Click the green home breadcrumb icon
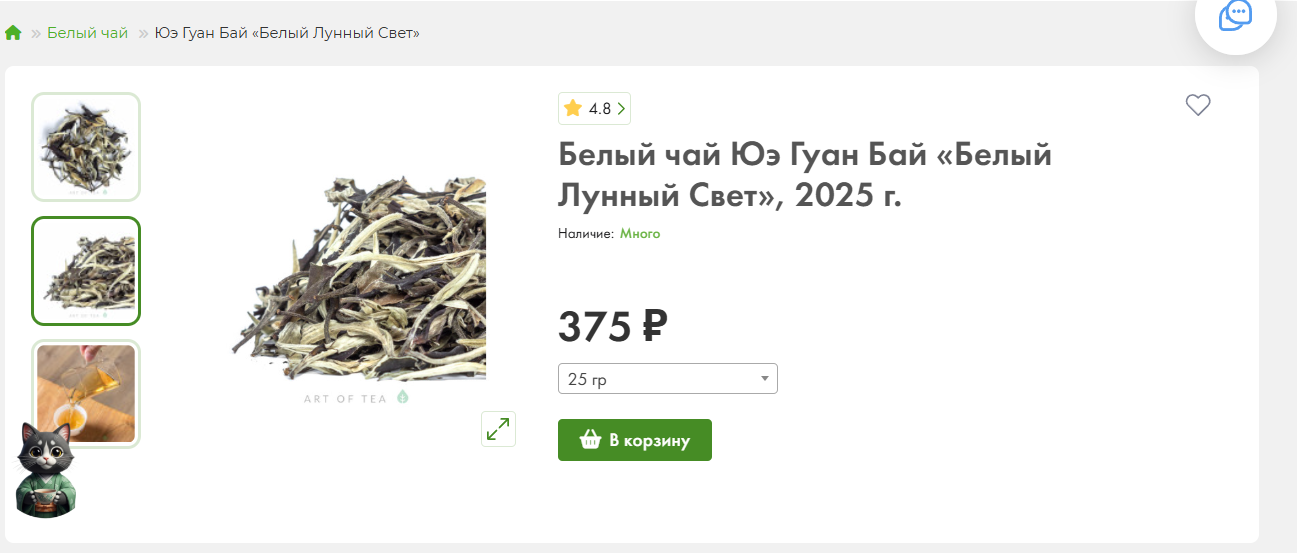 13,33
